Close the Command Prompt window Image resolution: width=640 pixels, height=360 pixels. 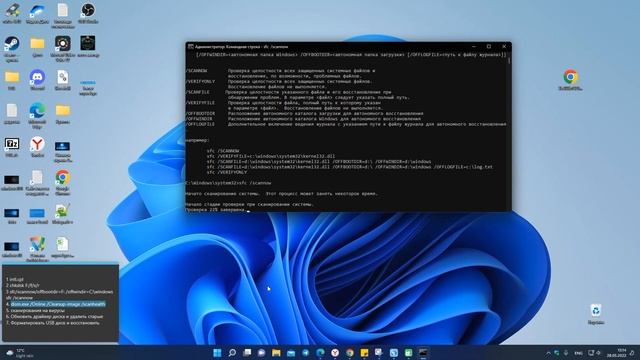coord(504,47)
